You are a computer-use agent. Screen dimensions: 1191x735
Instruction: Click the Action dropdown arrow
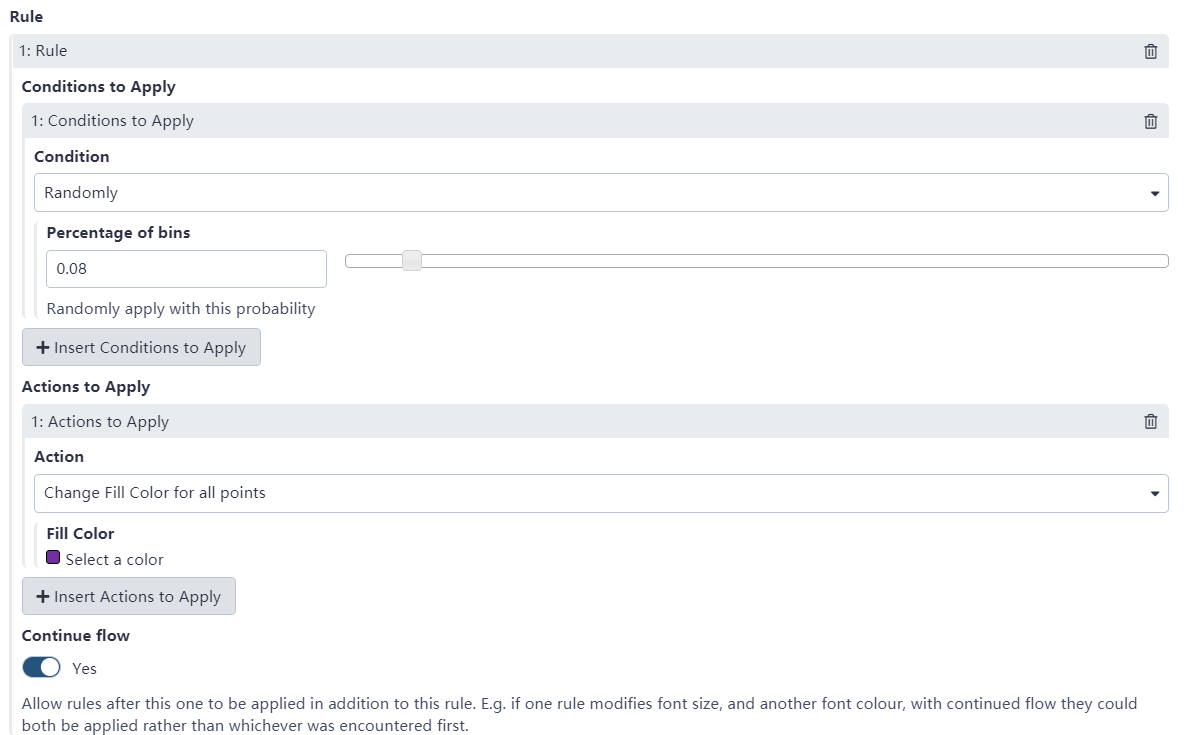(1155, 494)
